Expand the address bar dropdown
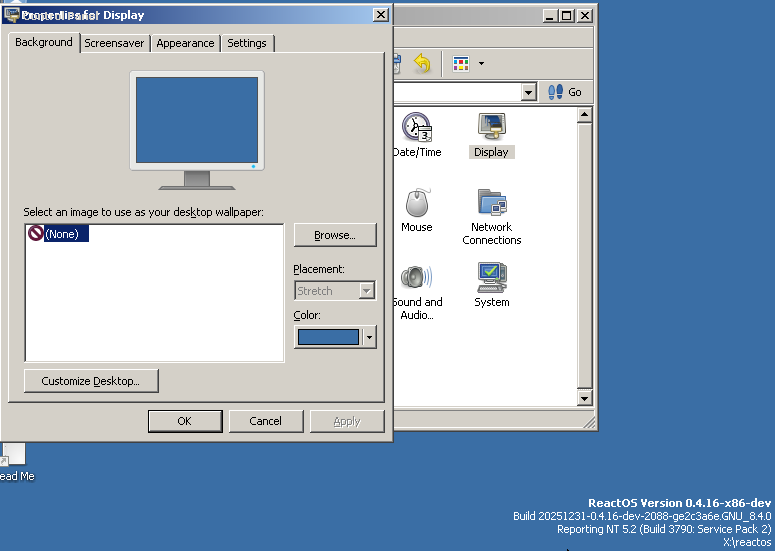This screenshot has width=775, height=551. (x=528, y=92)
